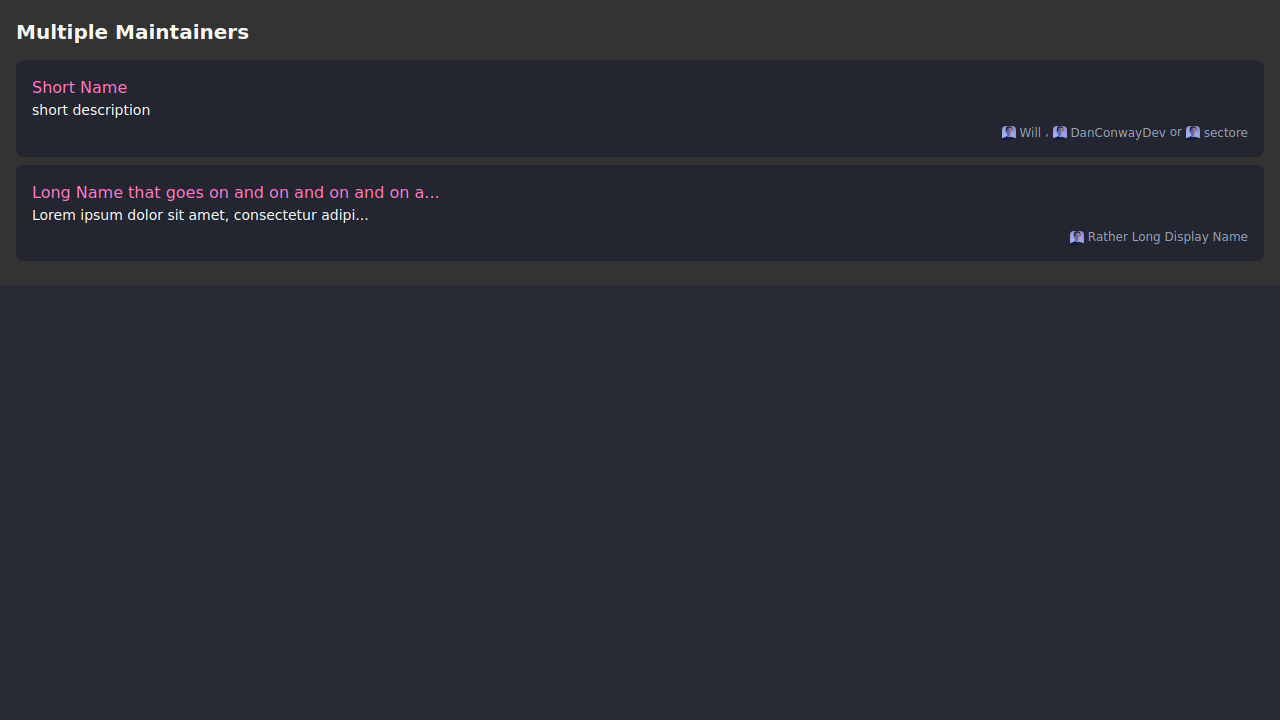
Task: Click Will's avatar icon
Action: (x=1008, y=132)
